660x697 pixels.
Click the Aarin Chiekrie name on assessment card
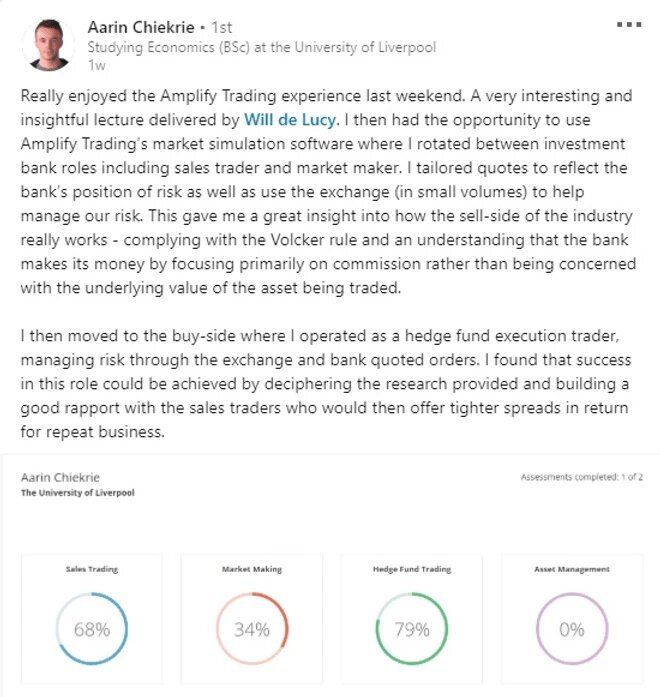[x=60, y=477]
